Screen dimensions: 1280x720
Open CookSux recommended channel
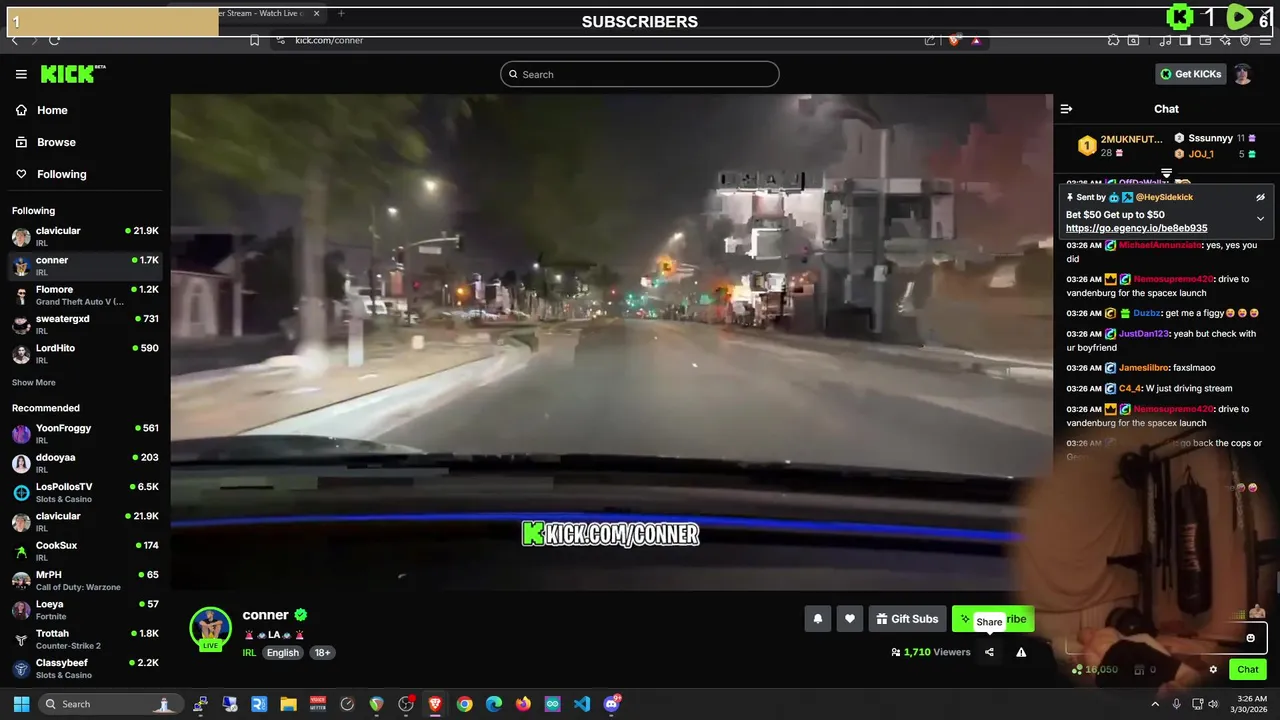tap(85, 551)
